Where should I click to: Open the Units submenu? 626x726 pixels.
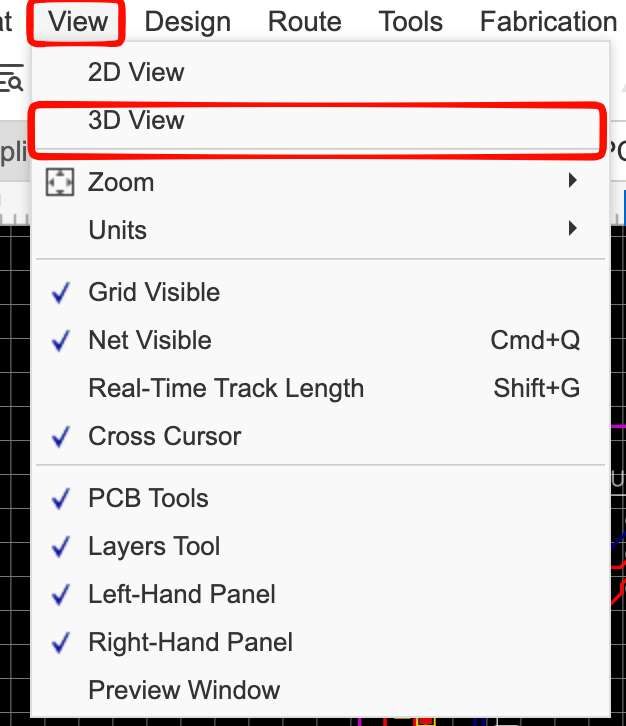click(x=118, y=230)
